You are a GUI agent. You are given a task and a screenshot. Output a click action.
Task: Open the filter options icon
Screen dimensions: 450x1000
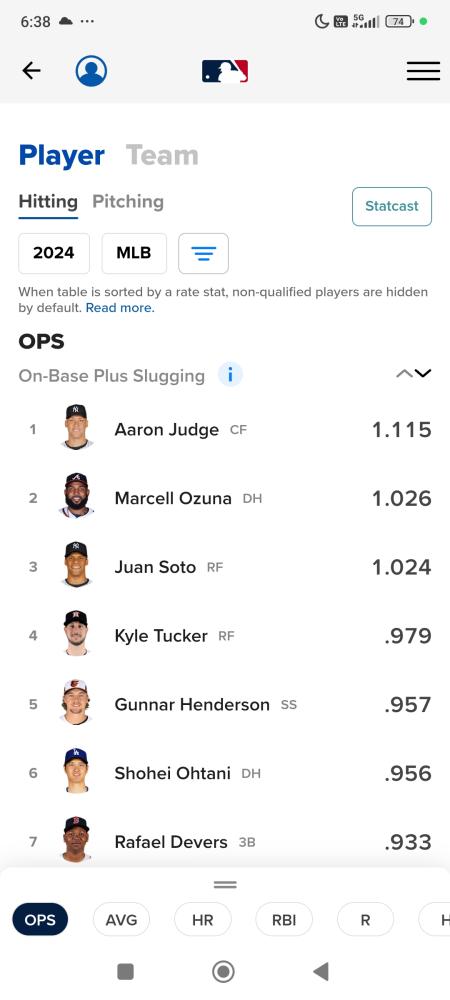coord(203,253)
